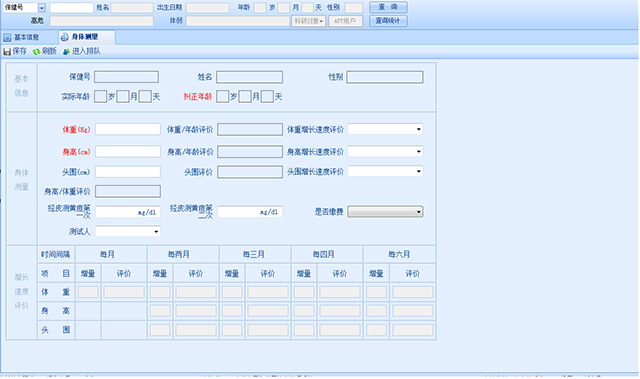Click the top search text field
The height and width of the screenshot is (379, 640).
coord(71,8)
